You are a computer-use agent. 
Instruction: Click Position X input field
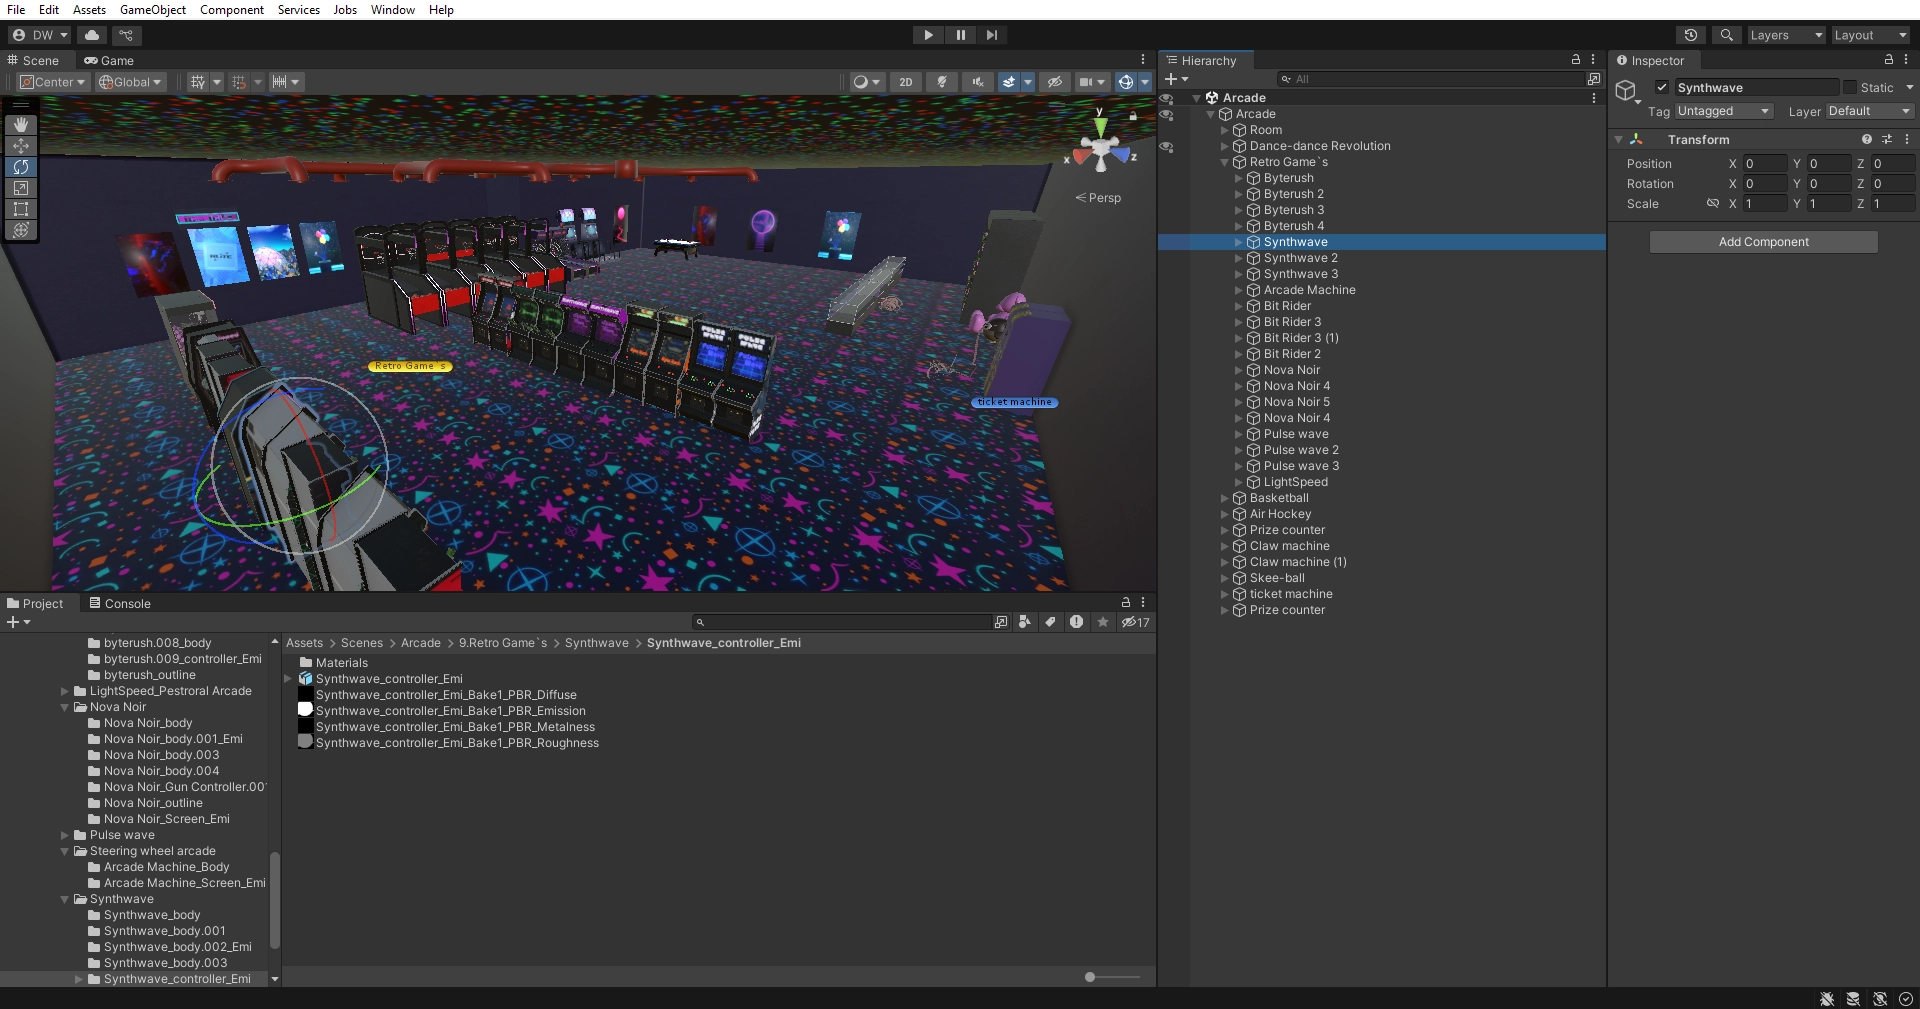(x=1764, y=164)
